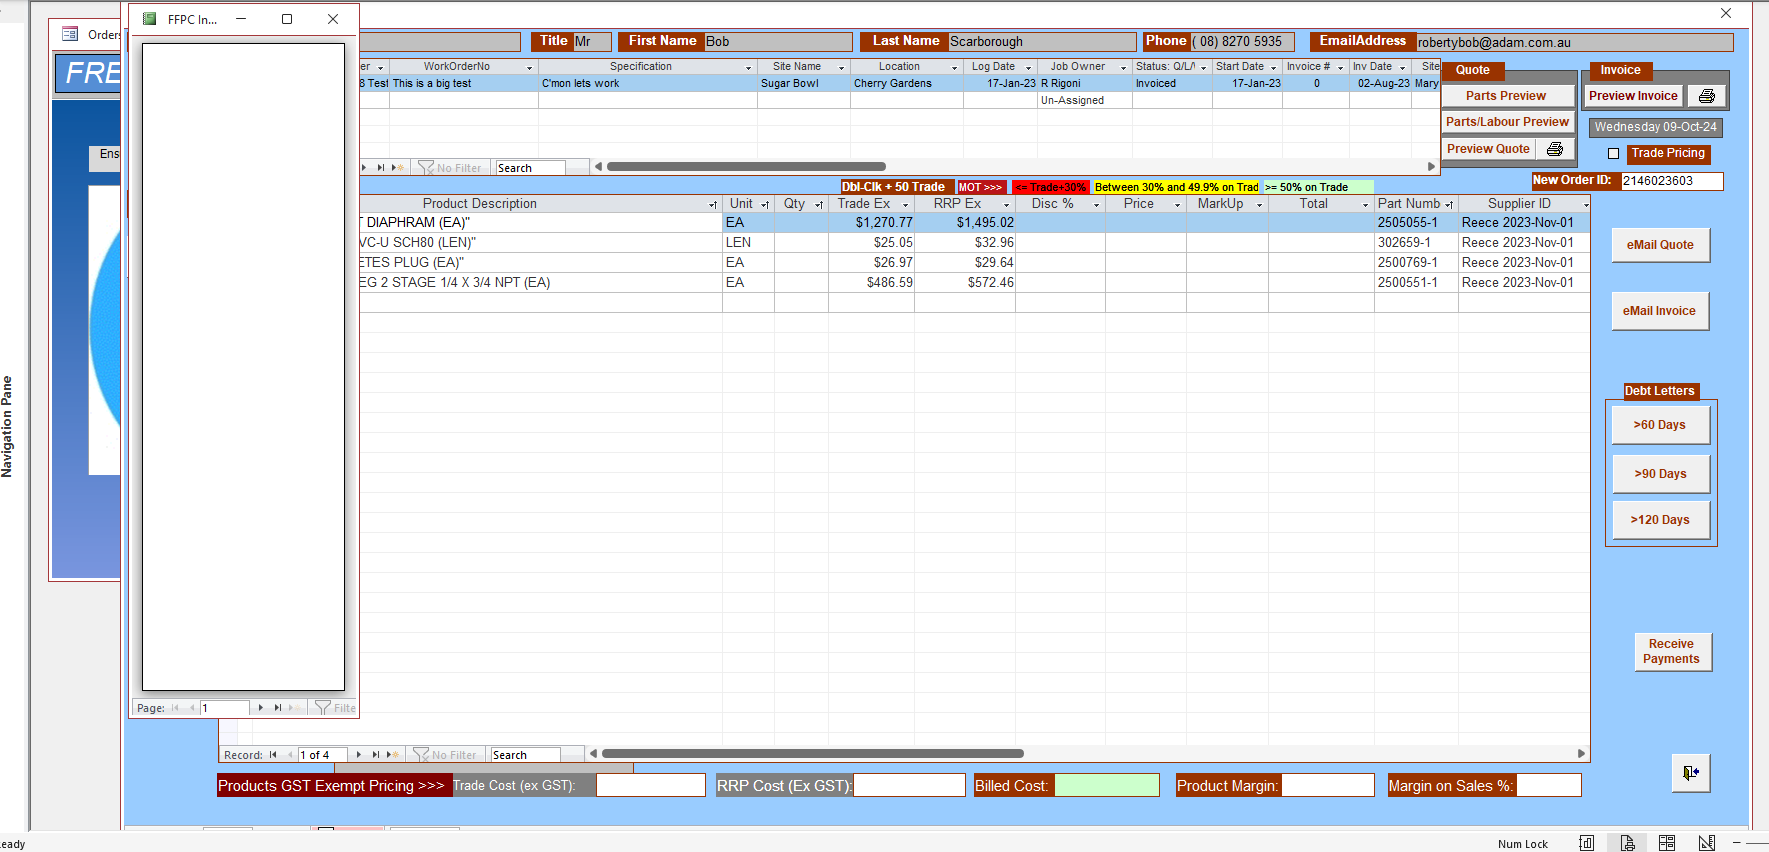
Task: Print the quote via the Quote printer icon
Action: tap(1555, 149)
